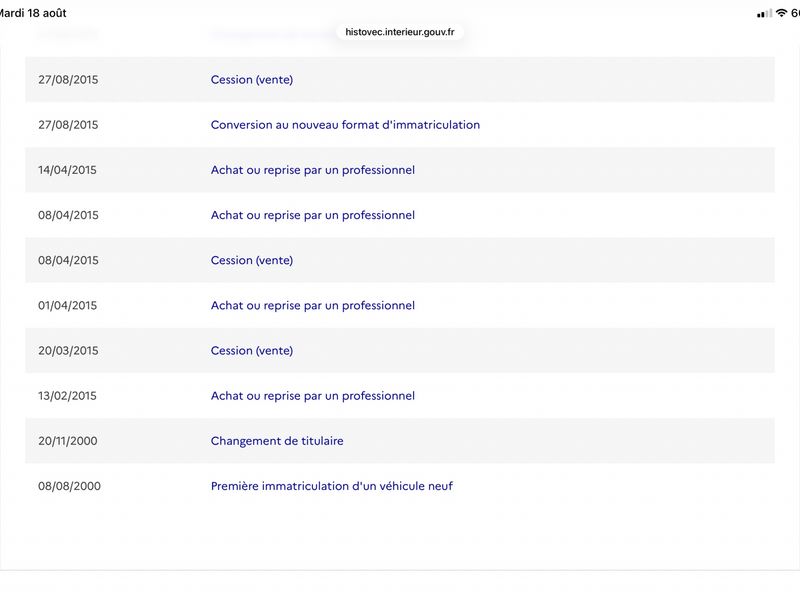This screenshot has width=800, height=600.
Task: Click the 14/04/2015 date cell
Action: (x=67, y=170)
